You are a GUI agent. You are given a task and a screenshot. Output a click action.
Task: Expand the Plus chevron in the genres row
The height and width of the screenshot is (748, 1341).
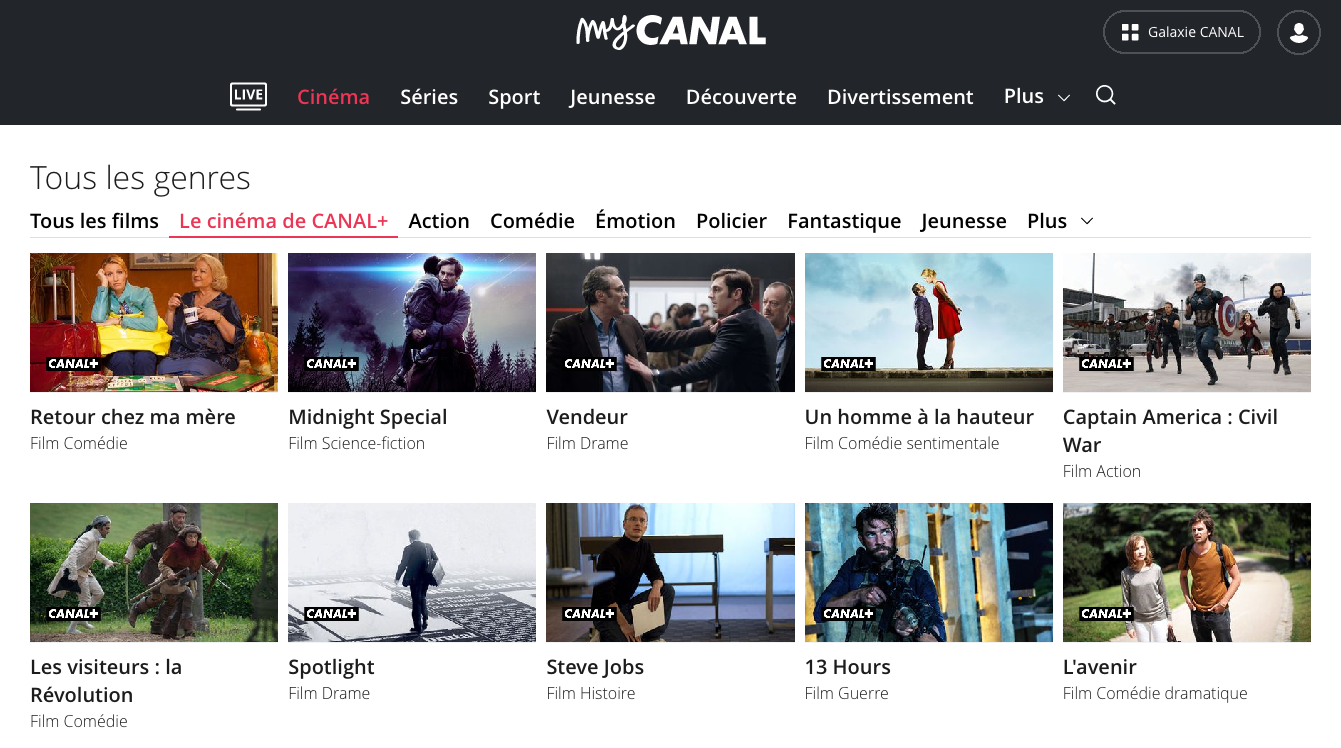(x=1087, y=221)
